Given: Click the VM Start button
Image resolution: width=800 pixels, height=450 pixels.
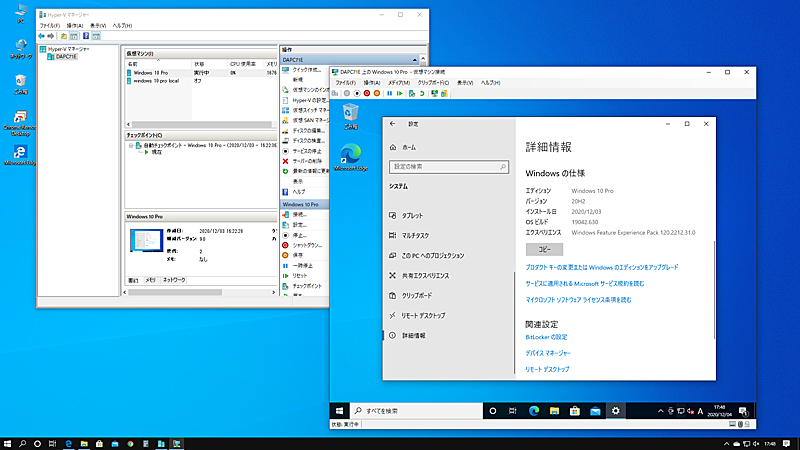Looking at the screenshot, I should (340, 411).
